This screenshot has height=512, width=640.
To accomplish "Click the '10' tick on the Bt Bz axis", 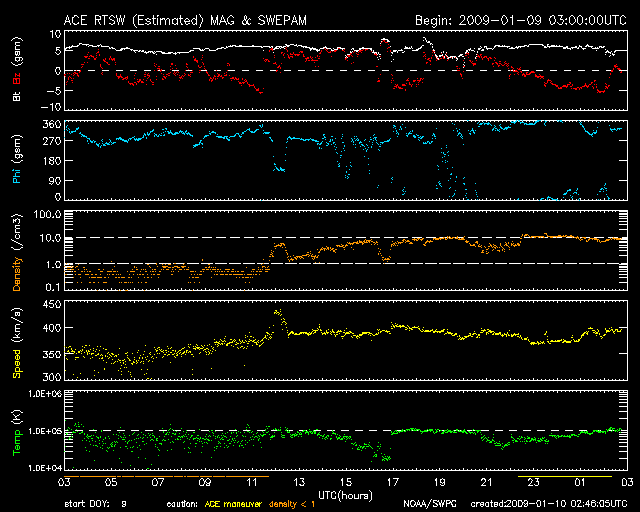I will pyautogui.click(x=55, y=34).
